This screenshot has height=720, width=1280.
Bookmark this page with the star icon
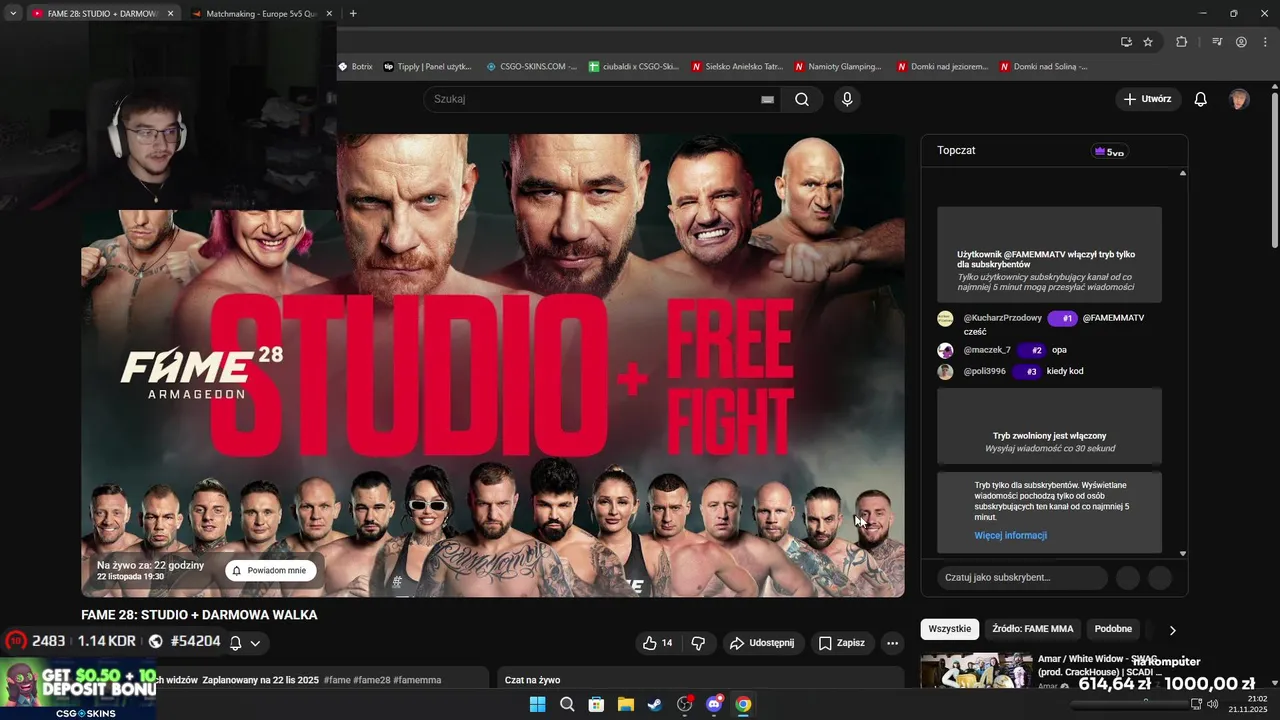1148,42
